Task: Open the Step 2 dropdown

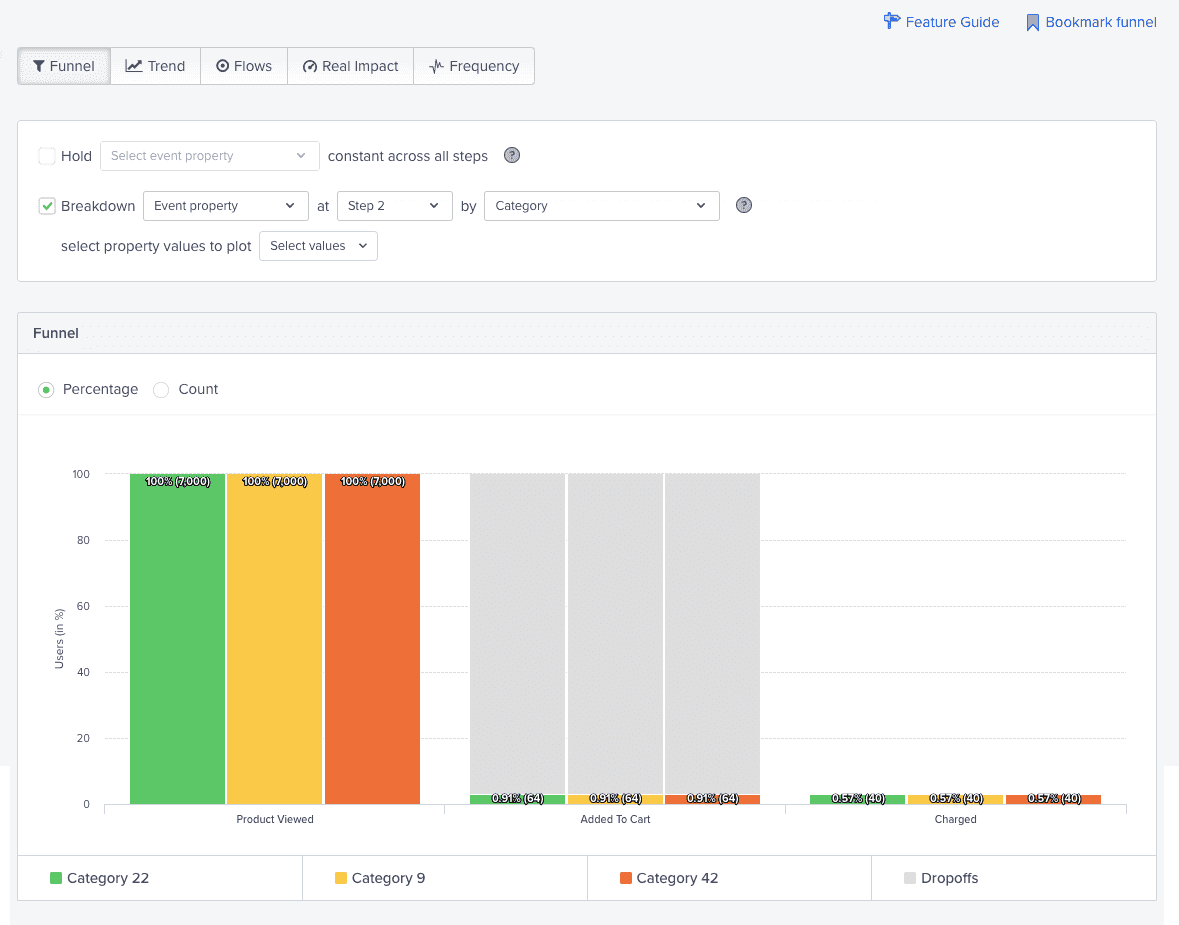Action: [394, 205]
